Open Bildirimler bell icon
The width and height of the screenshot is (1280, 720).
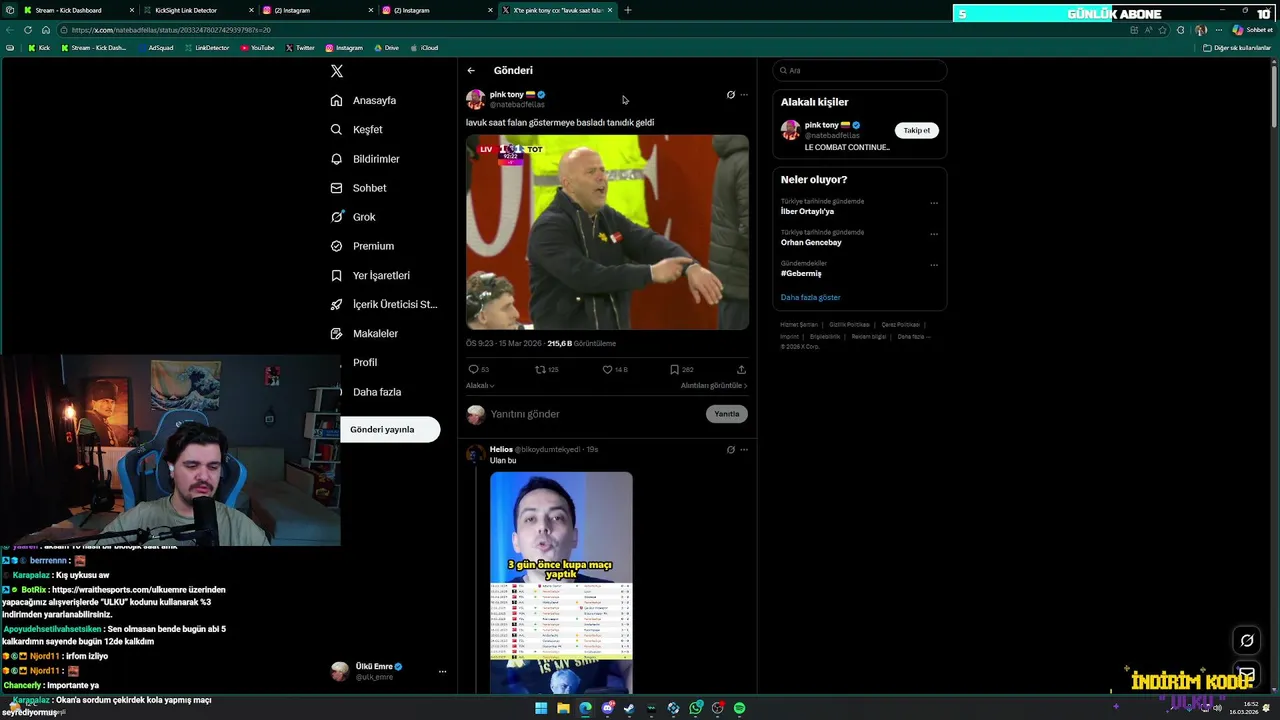tap(337, 159)
